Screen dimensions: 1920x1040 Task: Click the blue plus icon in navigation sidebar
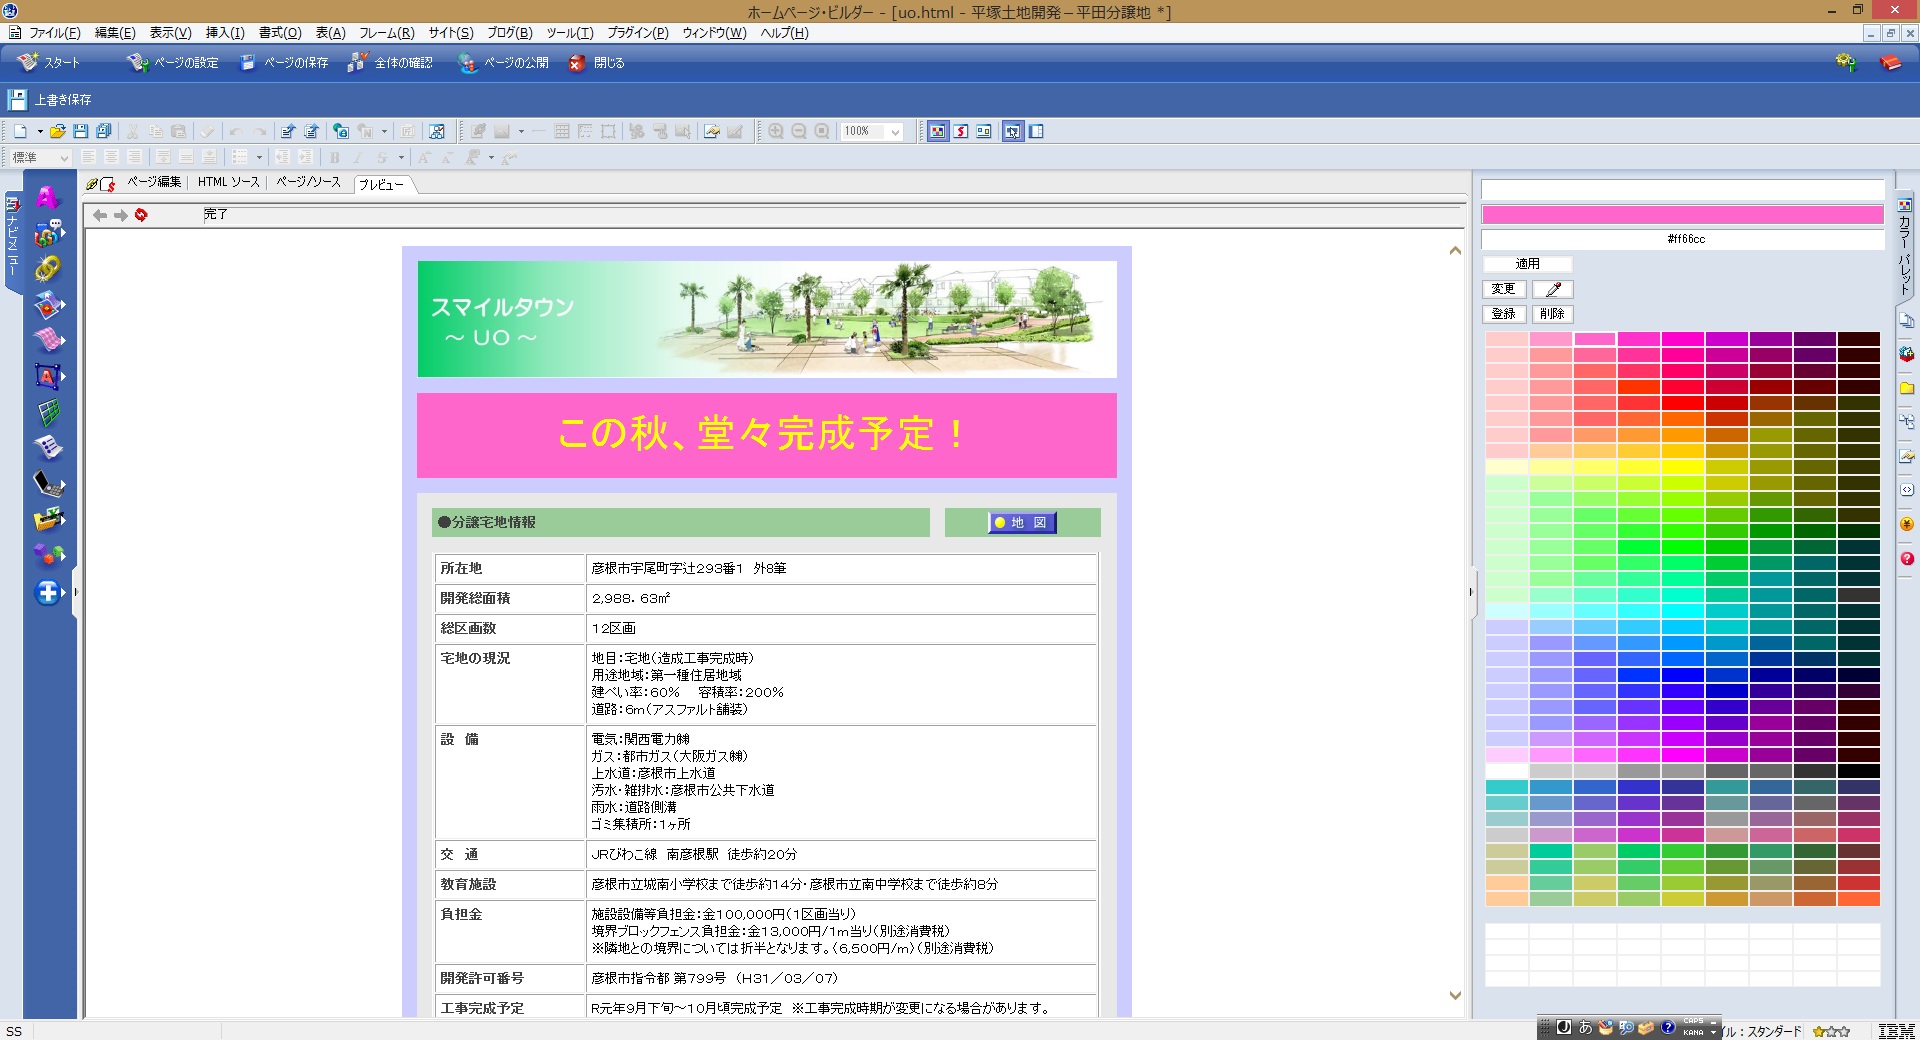47,592
